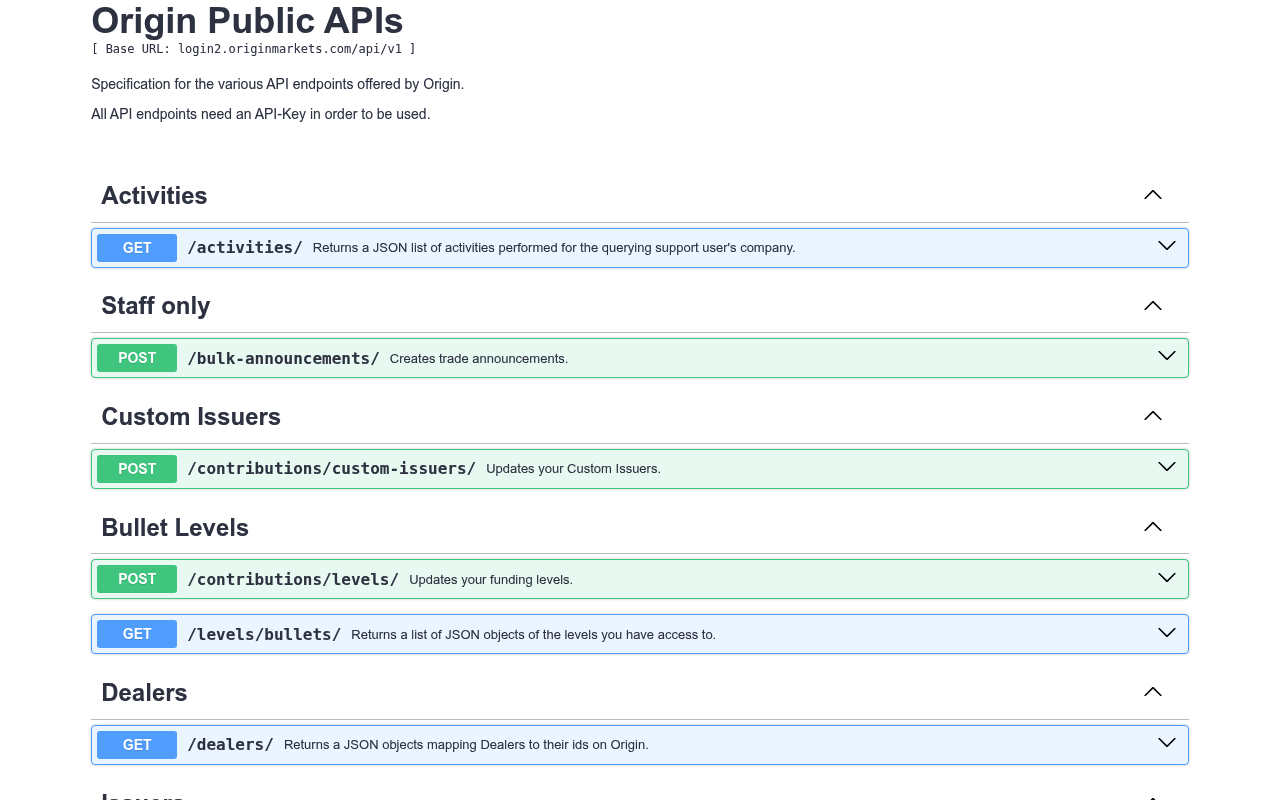Image resolution: width=1280 pixels, height=800 pixels.
Task: Collapse the Dealers section chevron
Action: click(x=1153, y=692)
